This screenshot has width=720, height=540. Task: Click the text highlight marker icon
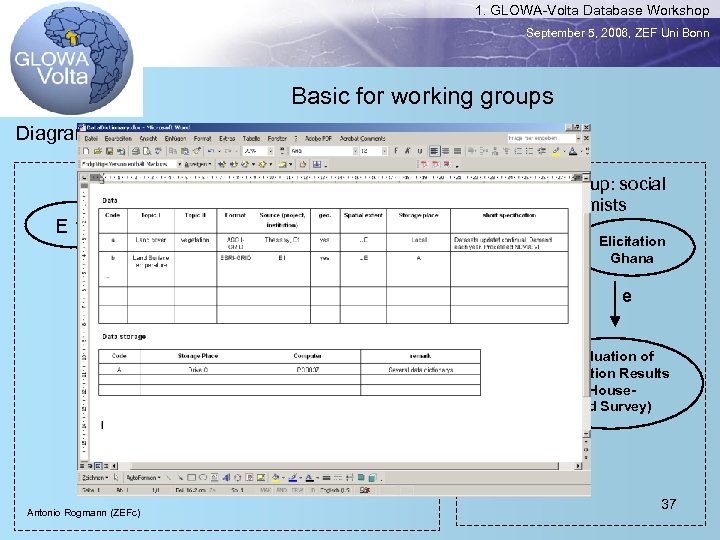point(556,151)
